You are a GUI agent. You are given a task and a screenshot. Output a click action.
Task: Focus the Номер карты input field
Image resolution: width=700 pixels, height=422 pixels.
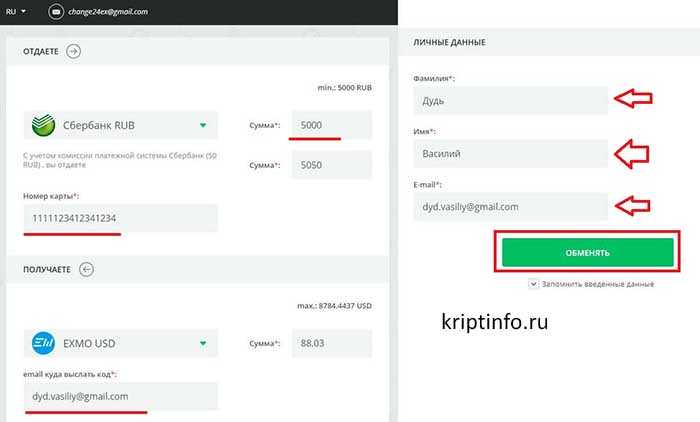tap(121, 218)
